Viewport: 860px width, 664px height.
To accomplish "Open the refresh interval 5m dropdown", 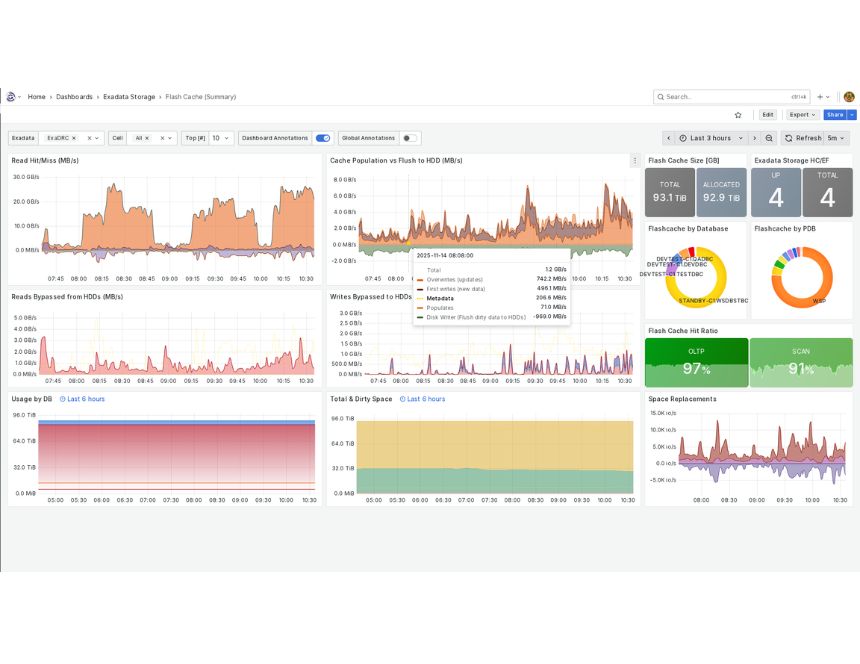I will coord(835,137).
